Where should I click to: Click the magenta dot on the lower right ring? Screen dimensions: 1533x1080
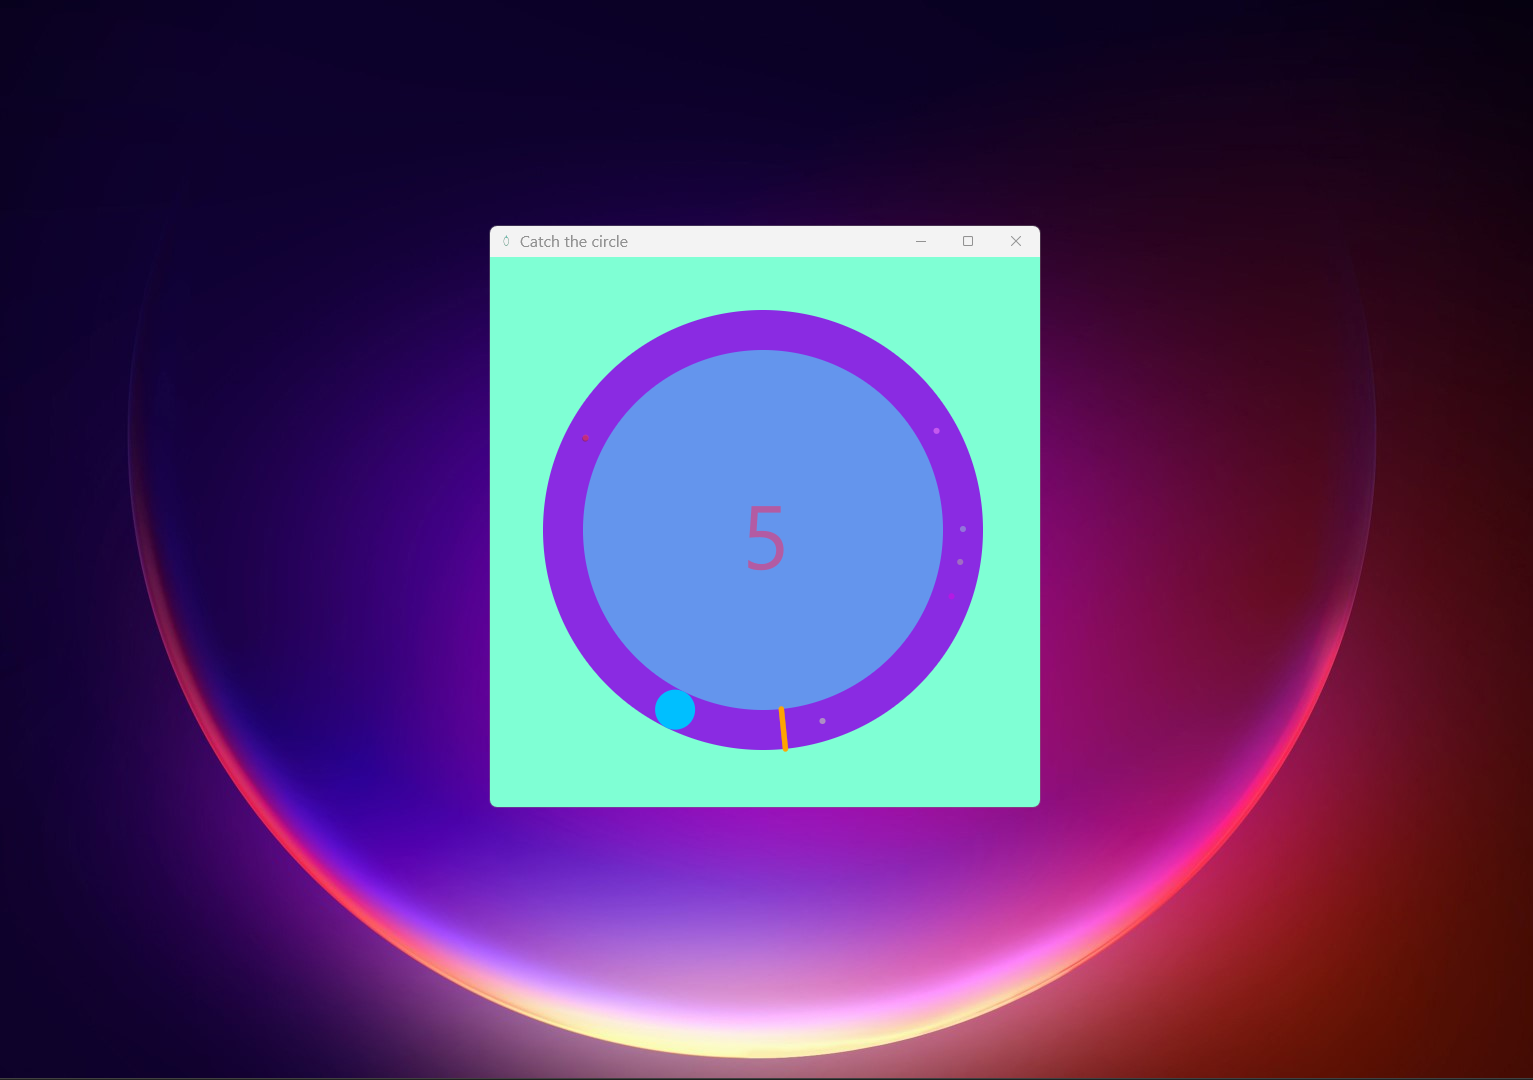coord(952,595)
